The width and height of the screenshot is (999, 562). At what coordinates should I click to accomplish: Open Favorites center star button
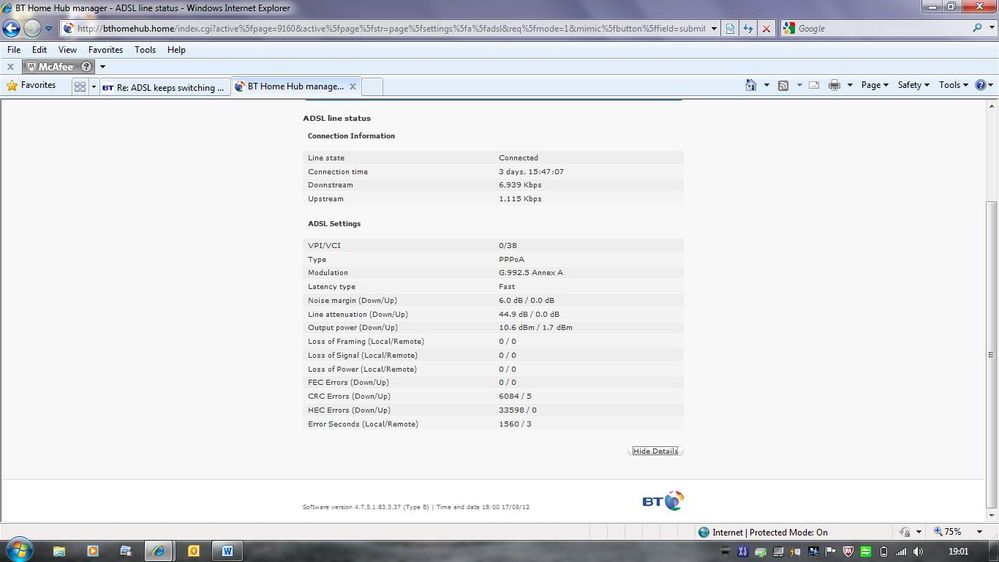[31, 85]
